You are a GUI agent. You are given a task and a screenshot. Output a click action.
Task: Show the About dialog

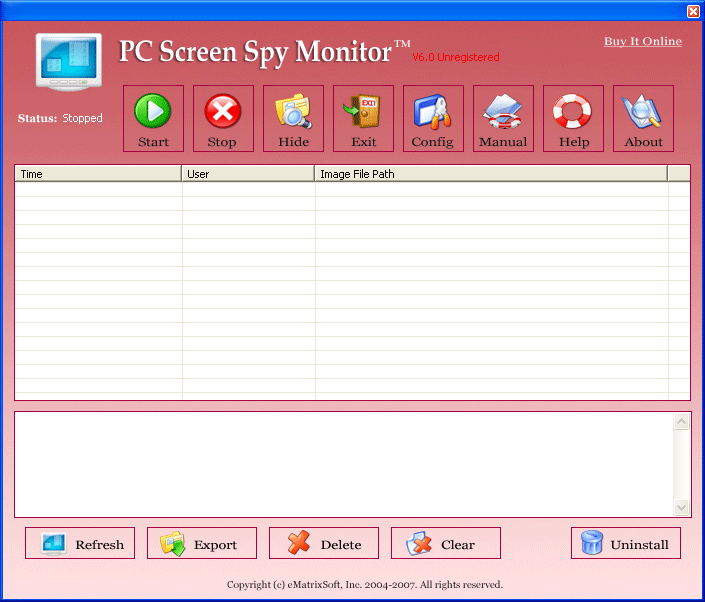click(x=643, y=118)
